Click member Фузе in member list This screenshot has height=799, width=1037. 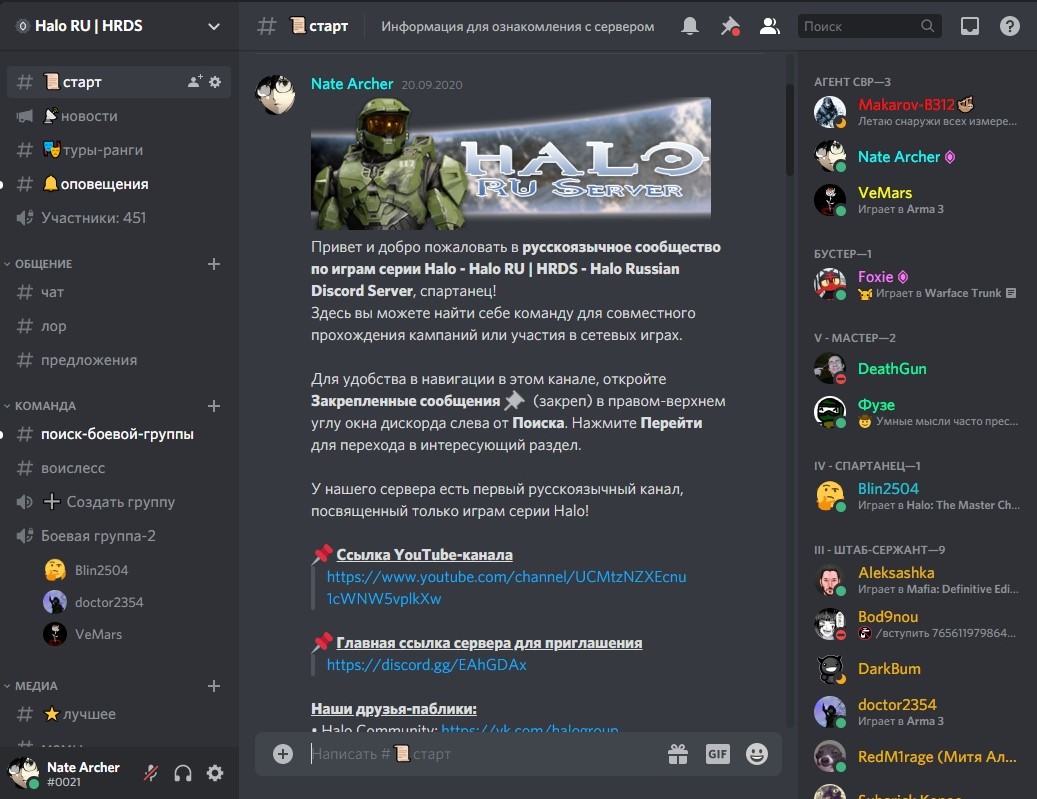(918, 412)
